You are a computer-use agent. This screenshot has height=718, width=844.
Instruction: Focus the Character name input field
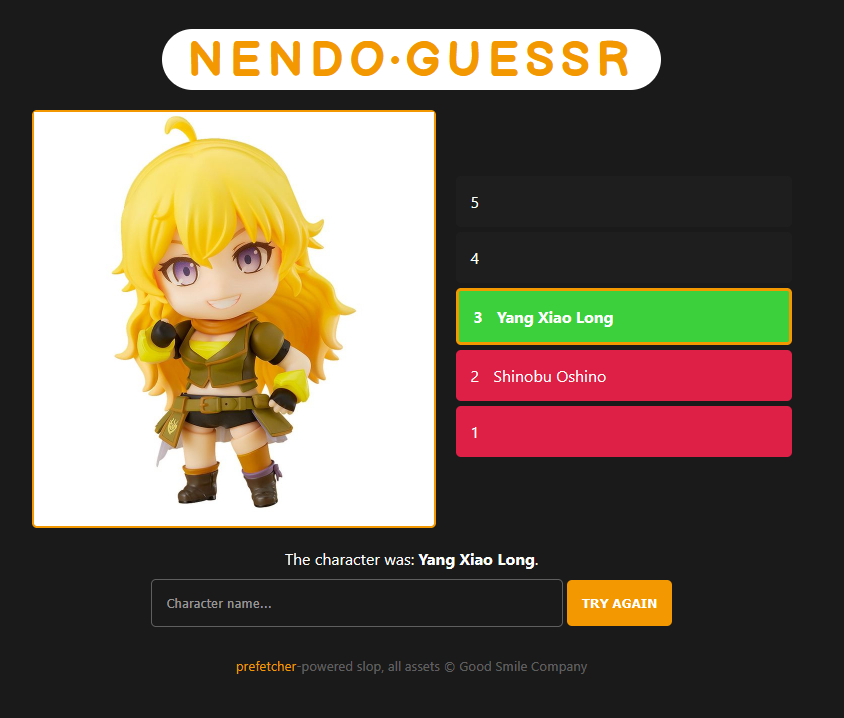[357, 603]
